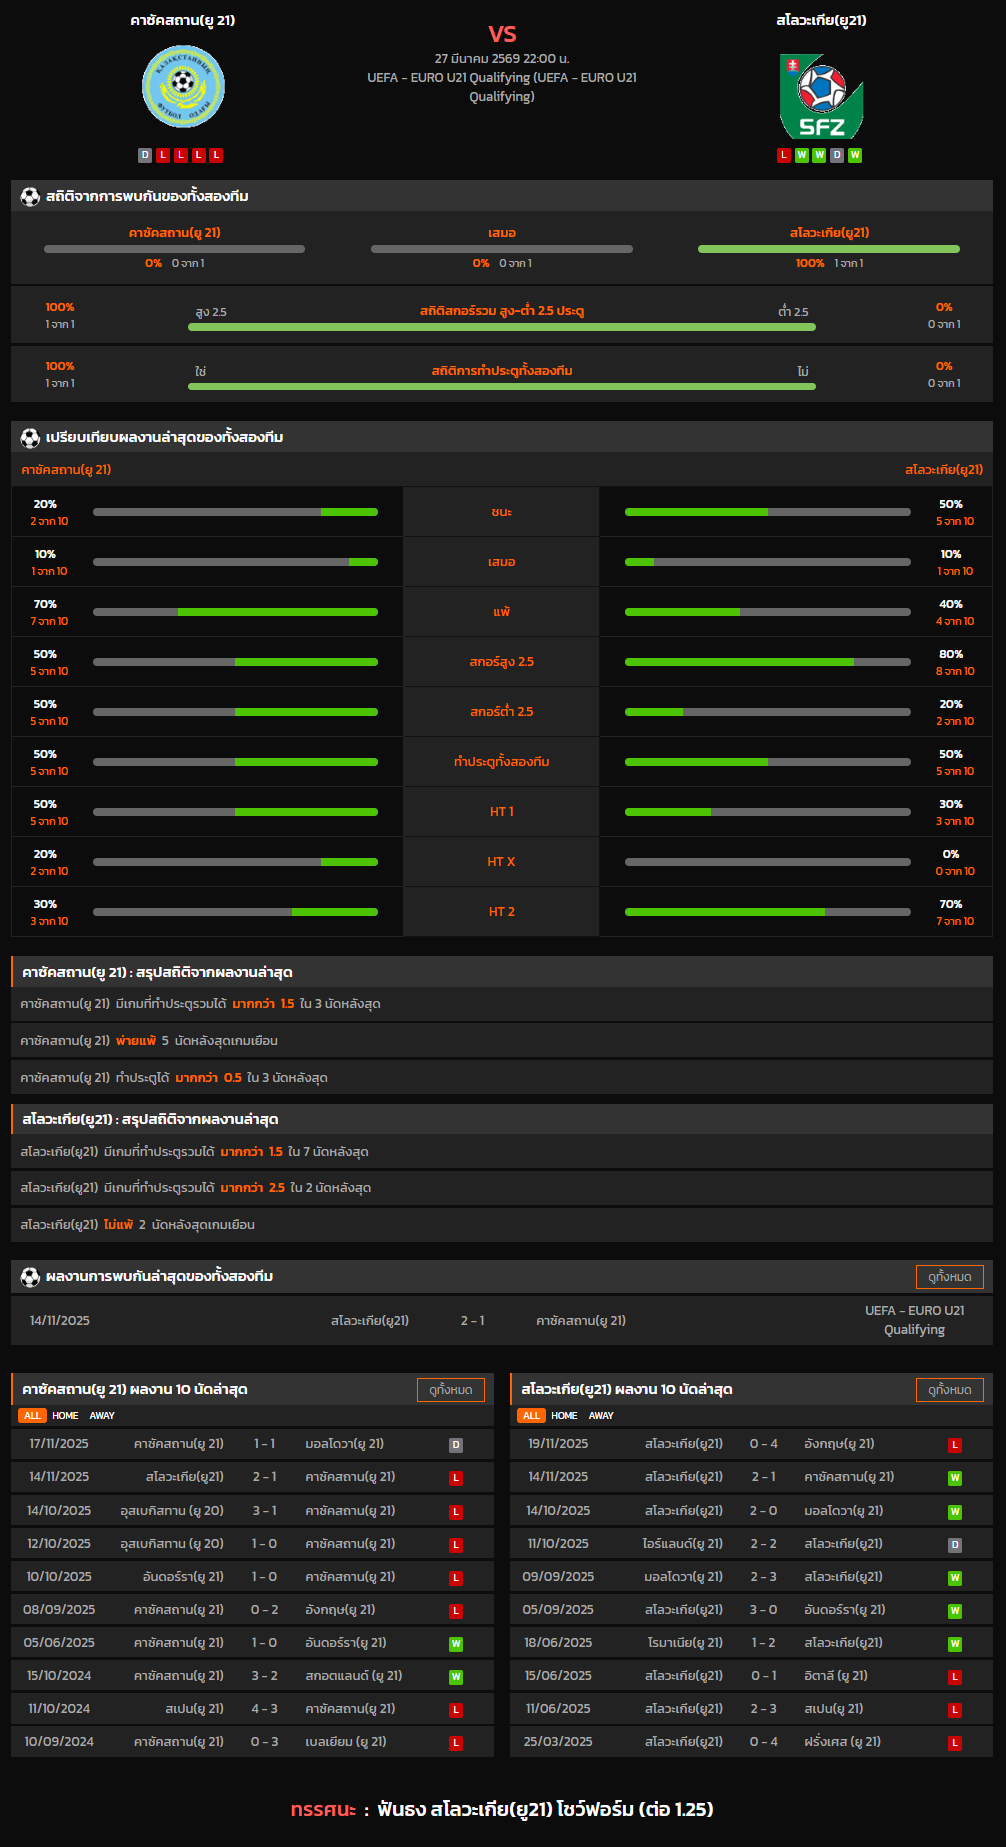
Task: Click the Kazakhstan U21 team logo
Action: click(183, 86)
